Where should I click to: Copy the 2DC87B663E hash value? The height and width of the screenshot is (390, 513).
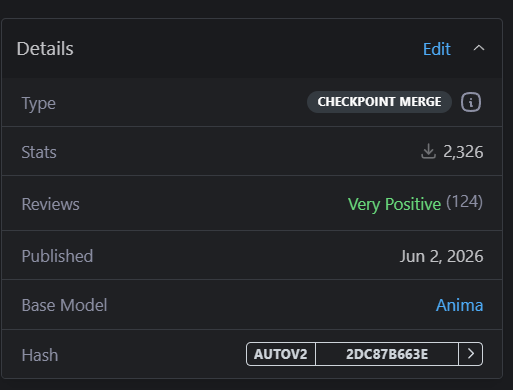point(387,354)
